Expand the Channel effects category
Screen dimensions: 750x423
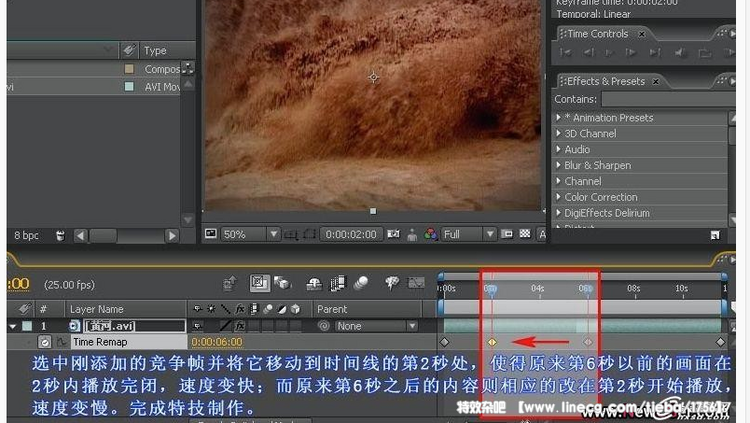tap(558, 181)
